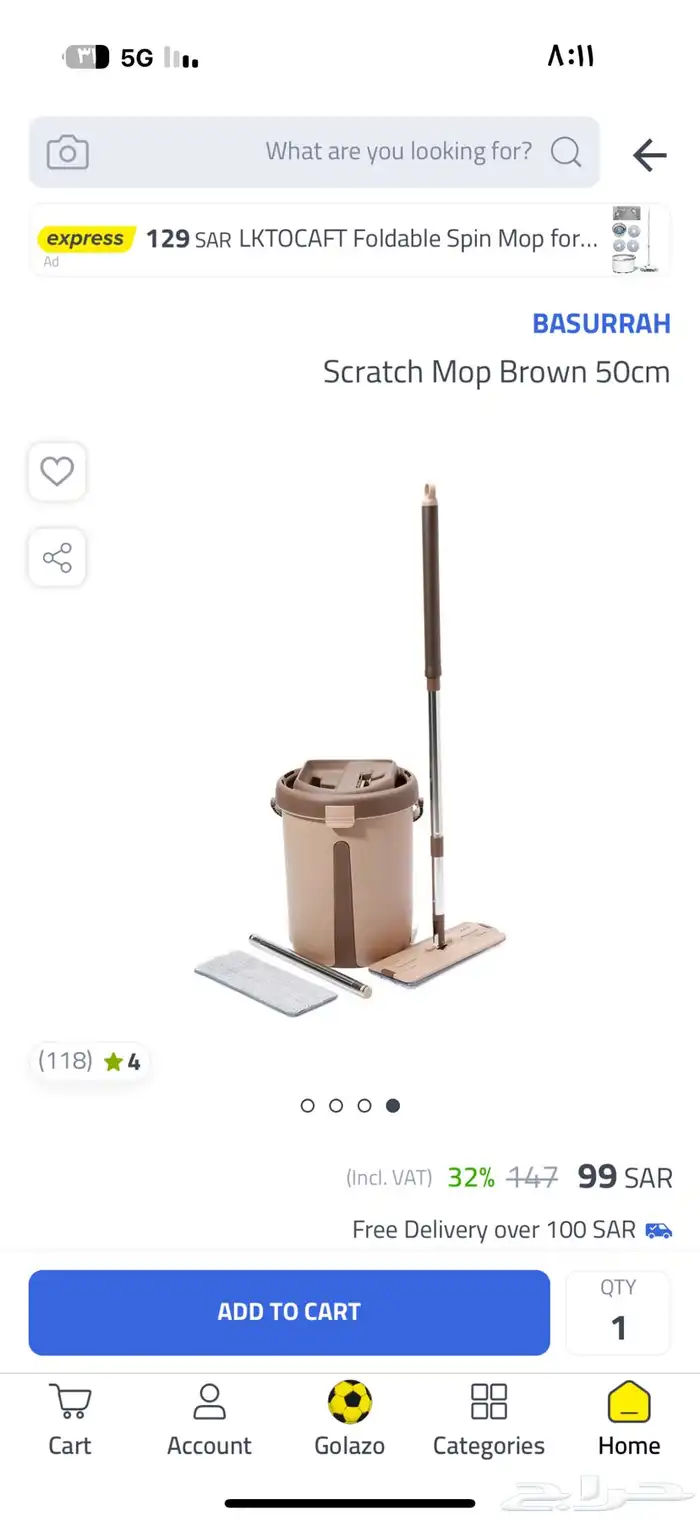Viewport: 700px width, 1522px height.
Task: Select the first image carousel dot
Action: (x=308, y=1105)
